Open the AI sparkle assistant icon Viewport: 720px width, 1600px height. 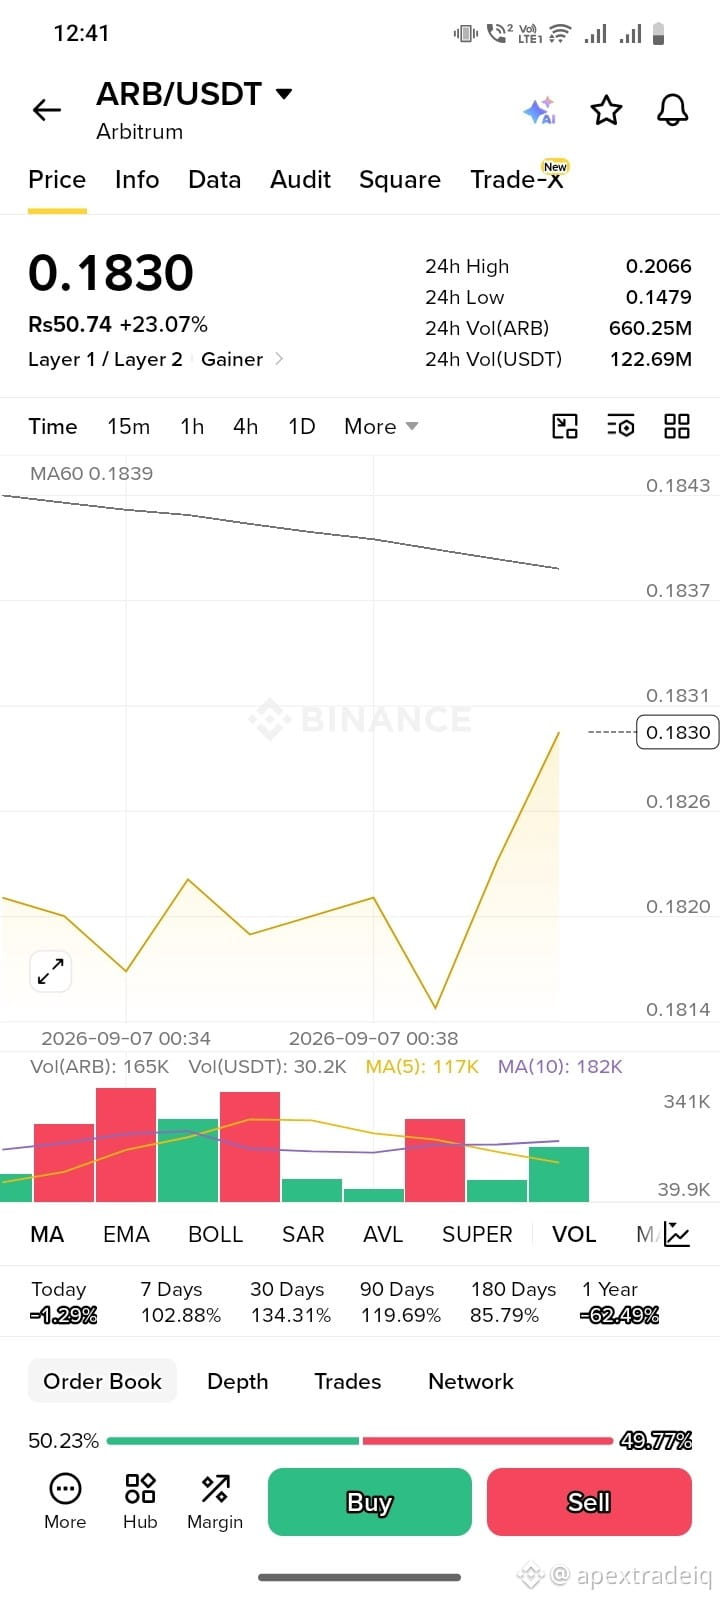pos(540,110)
